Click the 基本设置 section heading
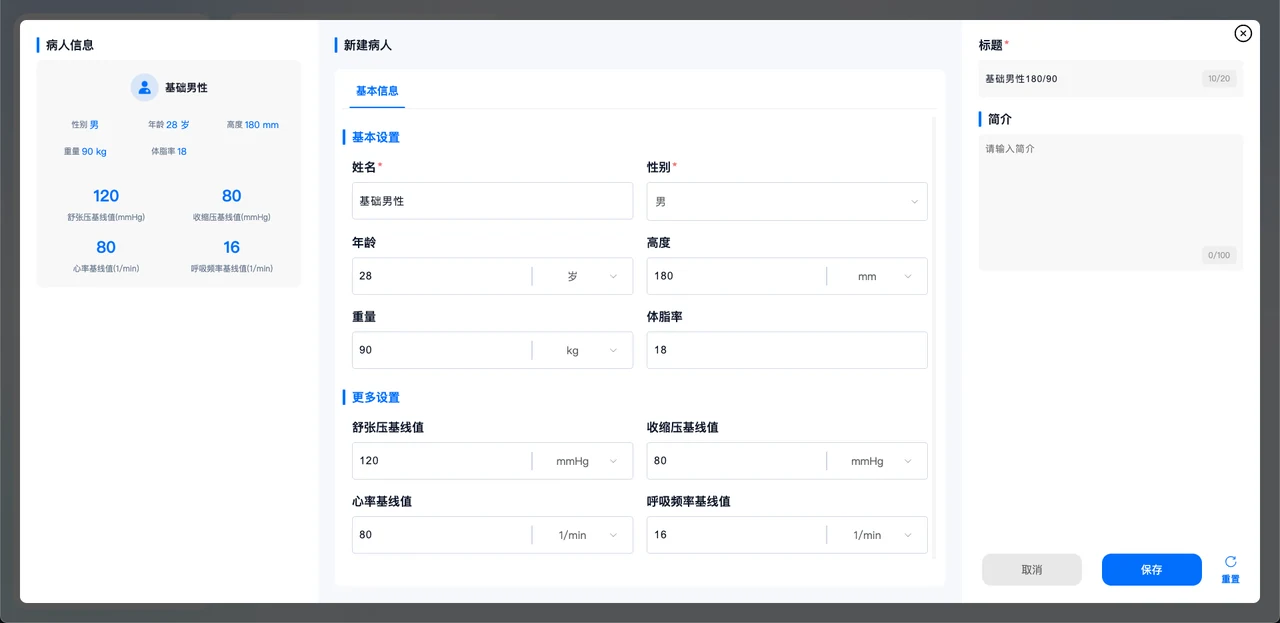This screenshot has width=1280, height=623. [376, 137]
